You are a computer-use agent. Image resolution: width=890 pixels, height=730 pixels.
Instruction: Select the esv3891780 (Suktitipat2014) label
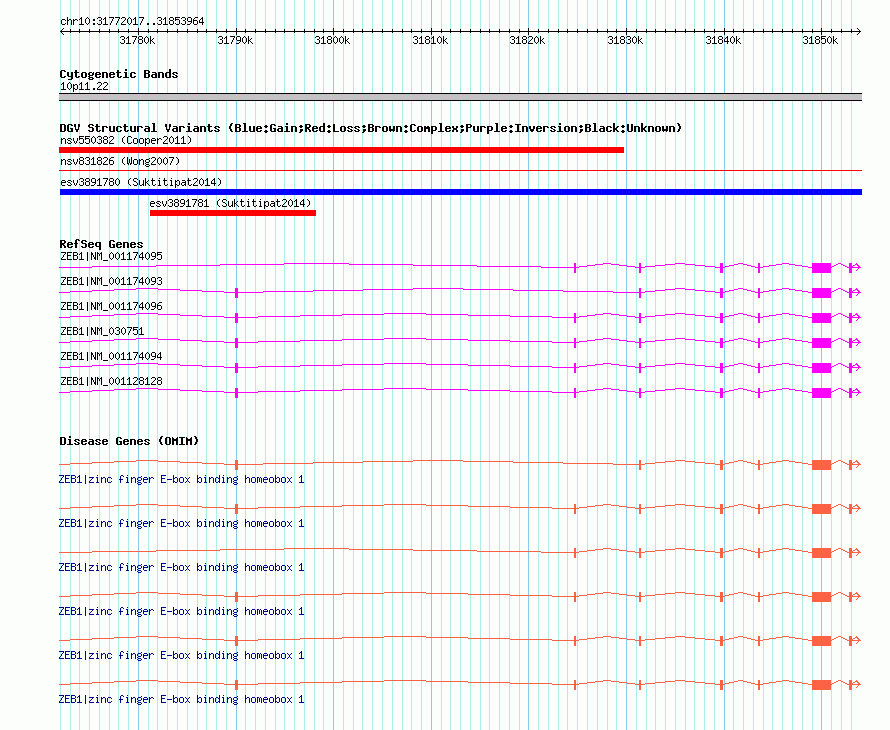pos(141,182)
